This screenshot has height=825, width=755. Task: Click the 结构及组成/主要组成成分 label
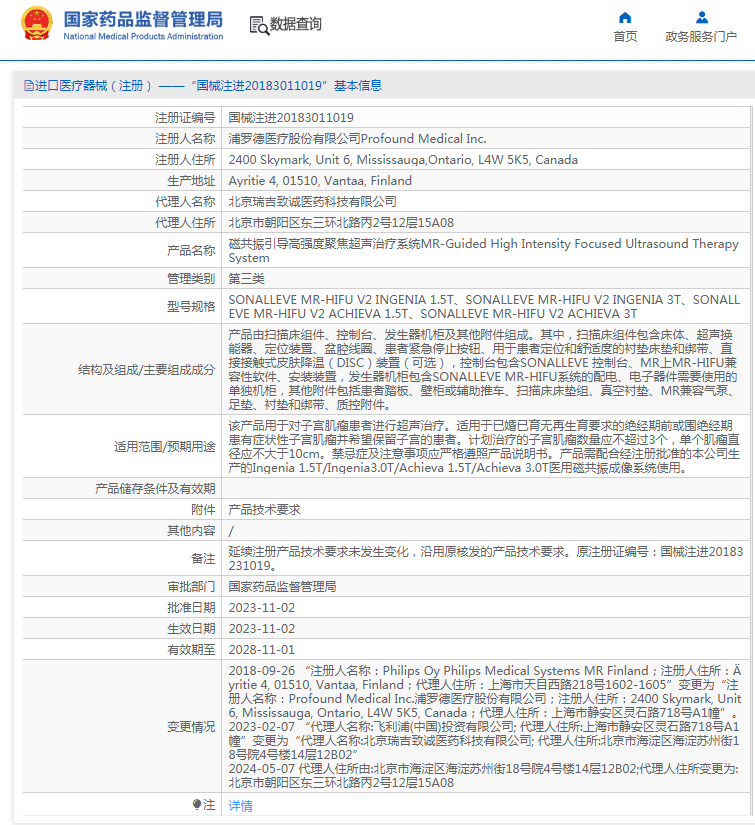pos(146,369)
